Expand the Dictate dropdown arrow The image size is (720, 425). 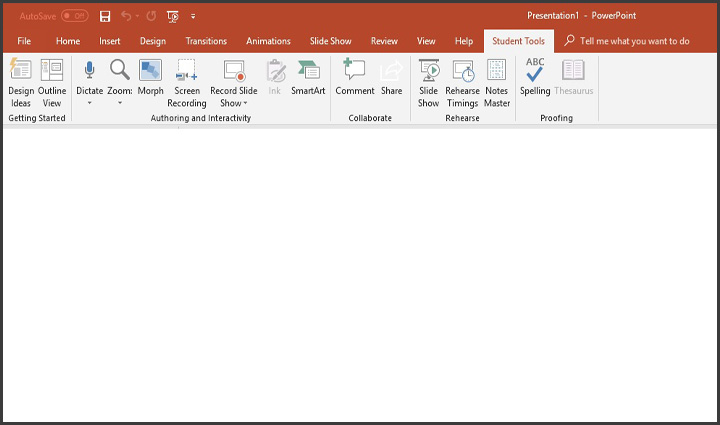[90, 103]
